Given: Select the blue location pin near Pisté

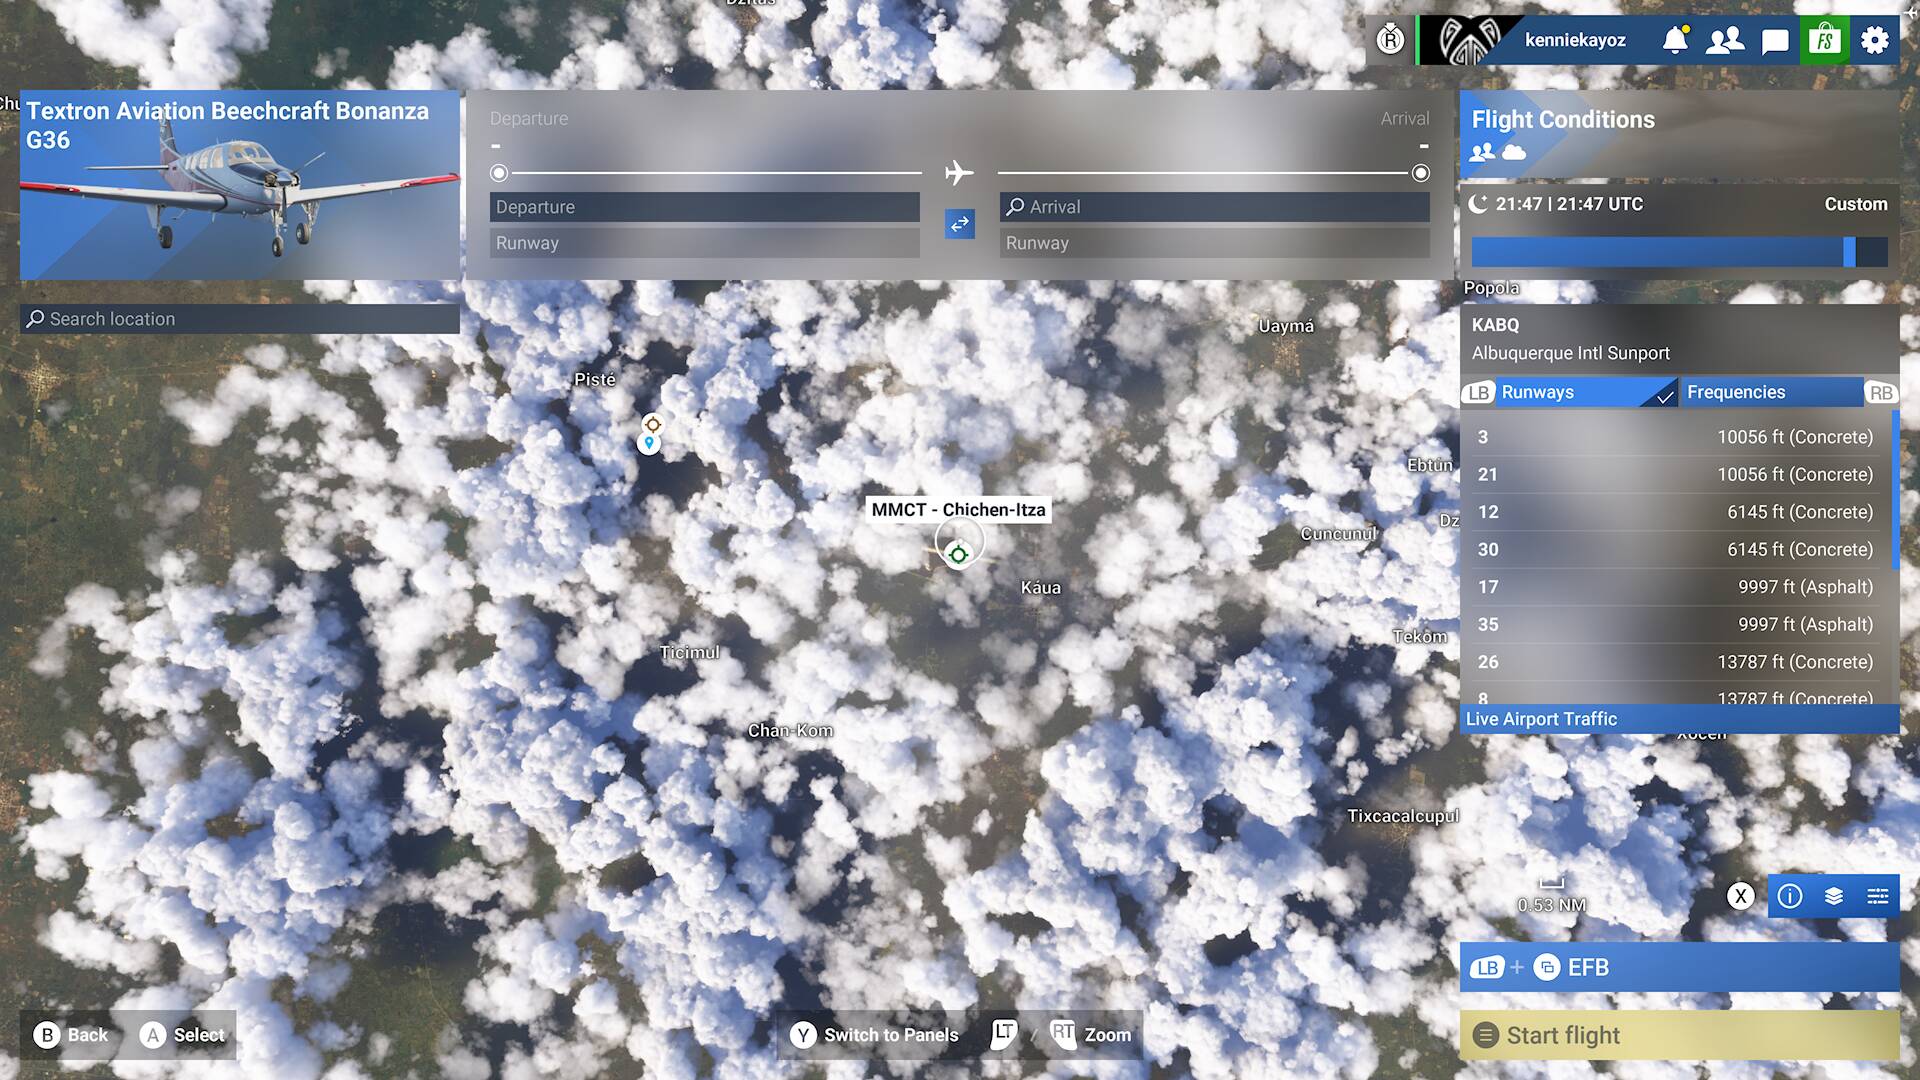Looking at the screenshot, I should (x=649, y=443).
